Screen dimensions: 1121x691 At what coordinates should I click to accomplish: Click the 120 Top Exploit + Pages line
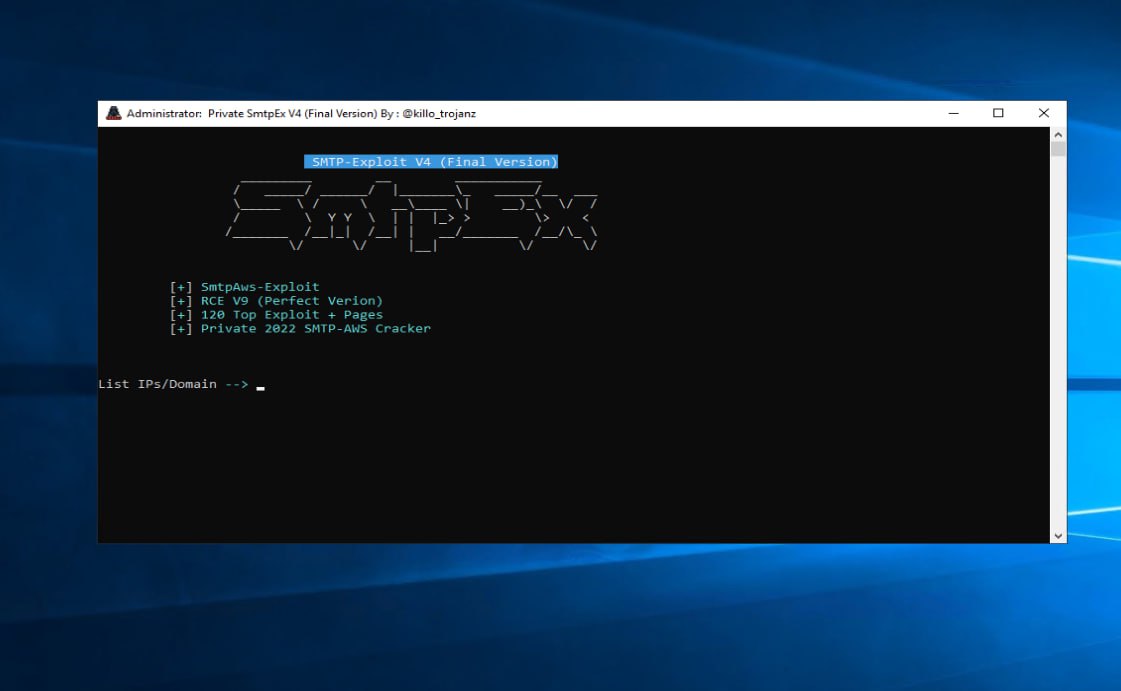(x=291, y=315)
